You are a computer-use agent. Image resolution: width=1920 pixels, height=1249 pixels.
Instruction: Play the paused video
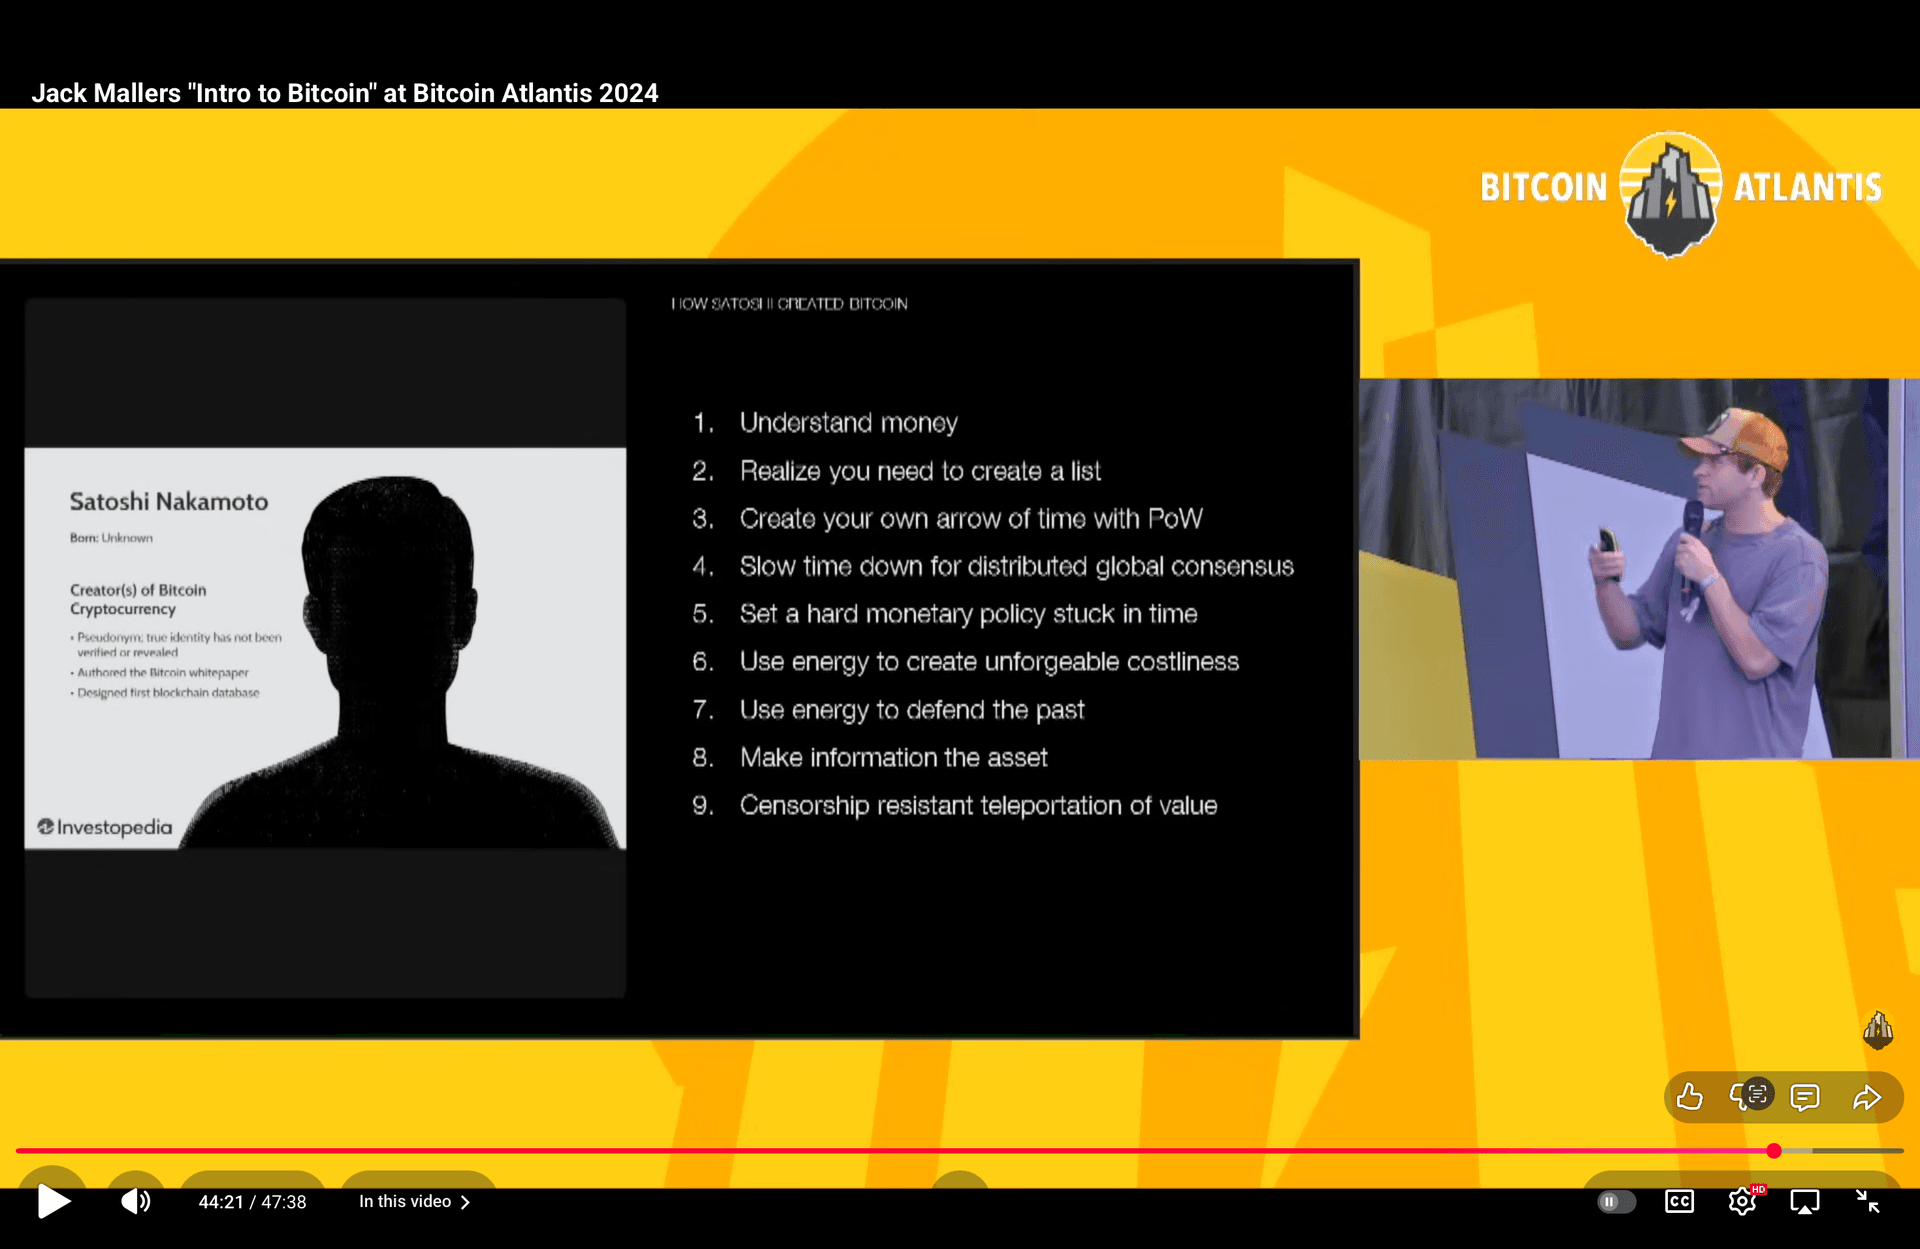[x=53, y=1201]
